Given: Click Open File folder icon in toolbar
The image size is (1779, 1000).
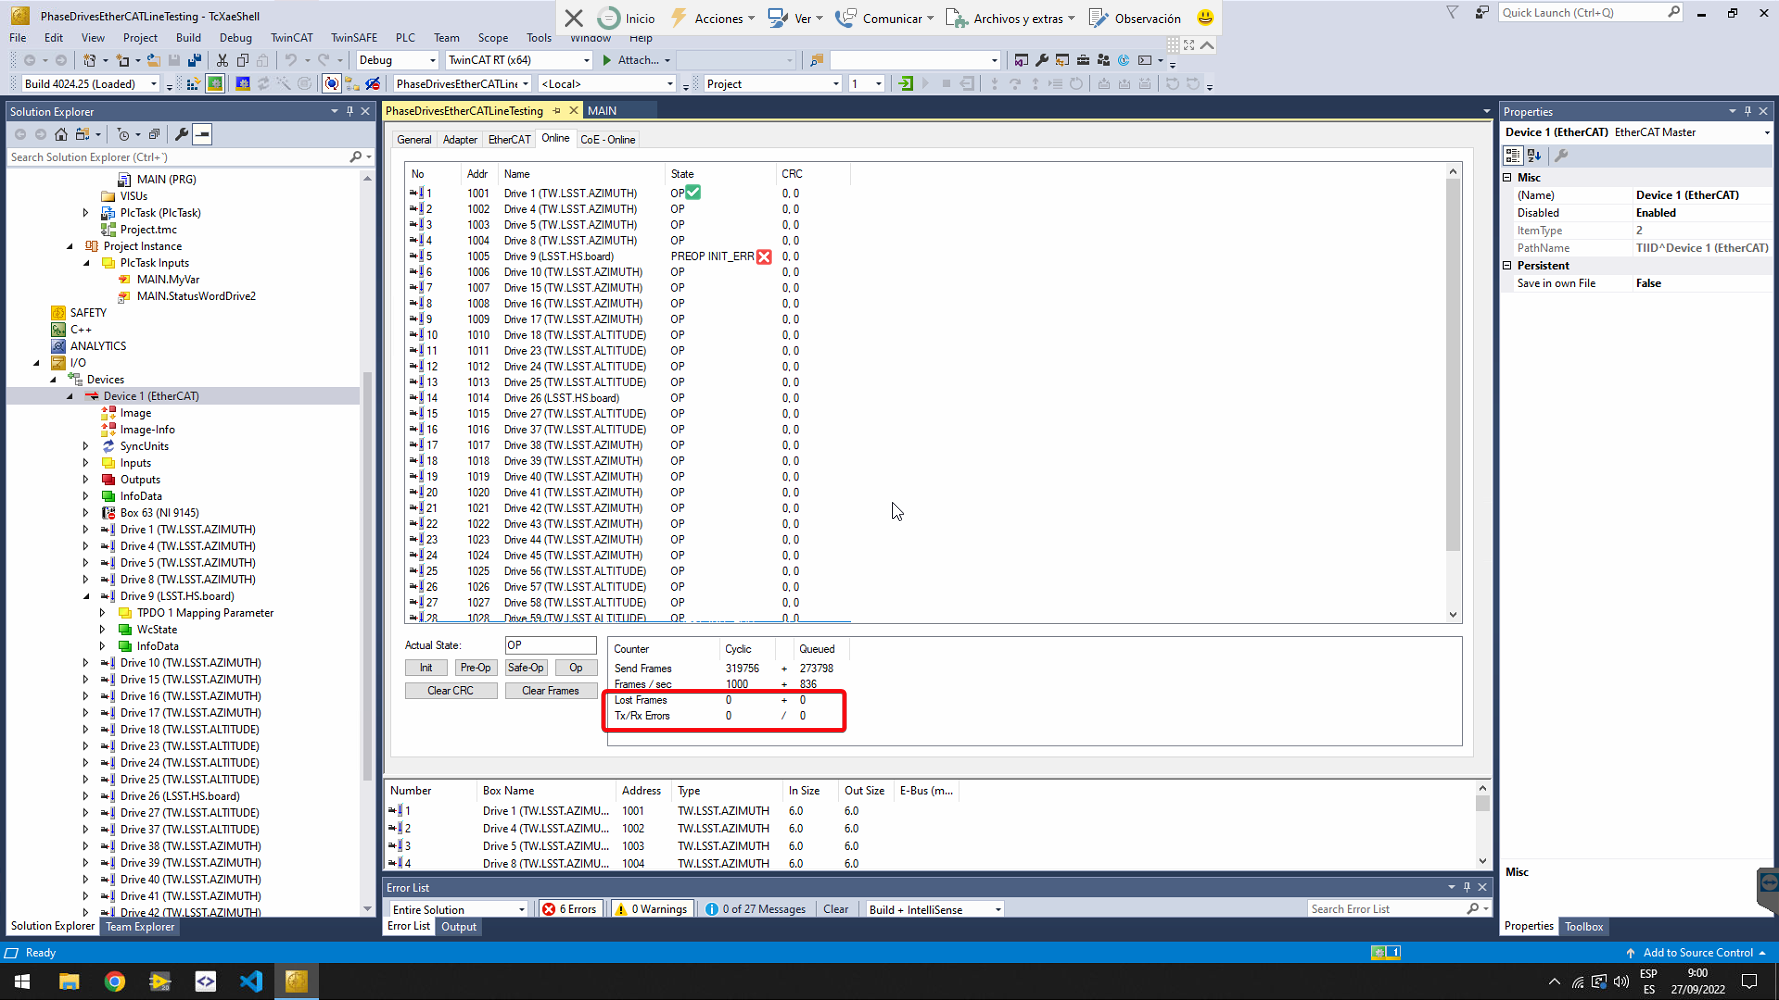Looking at the screenshot, I should (x=153, y=60).
